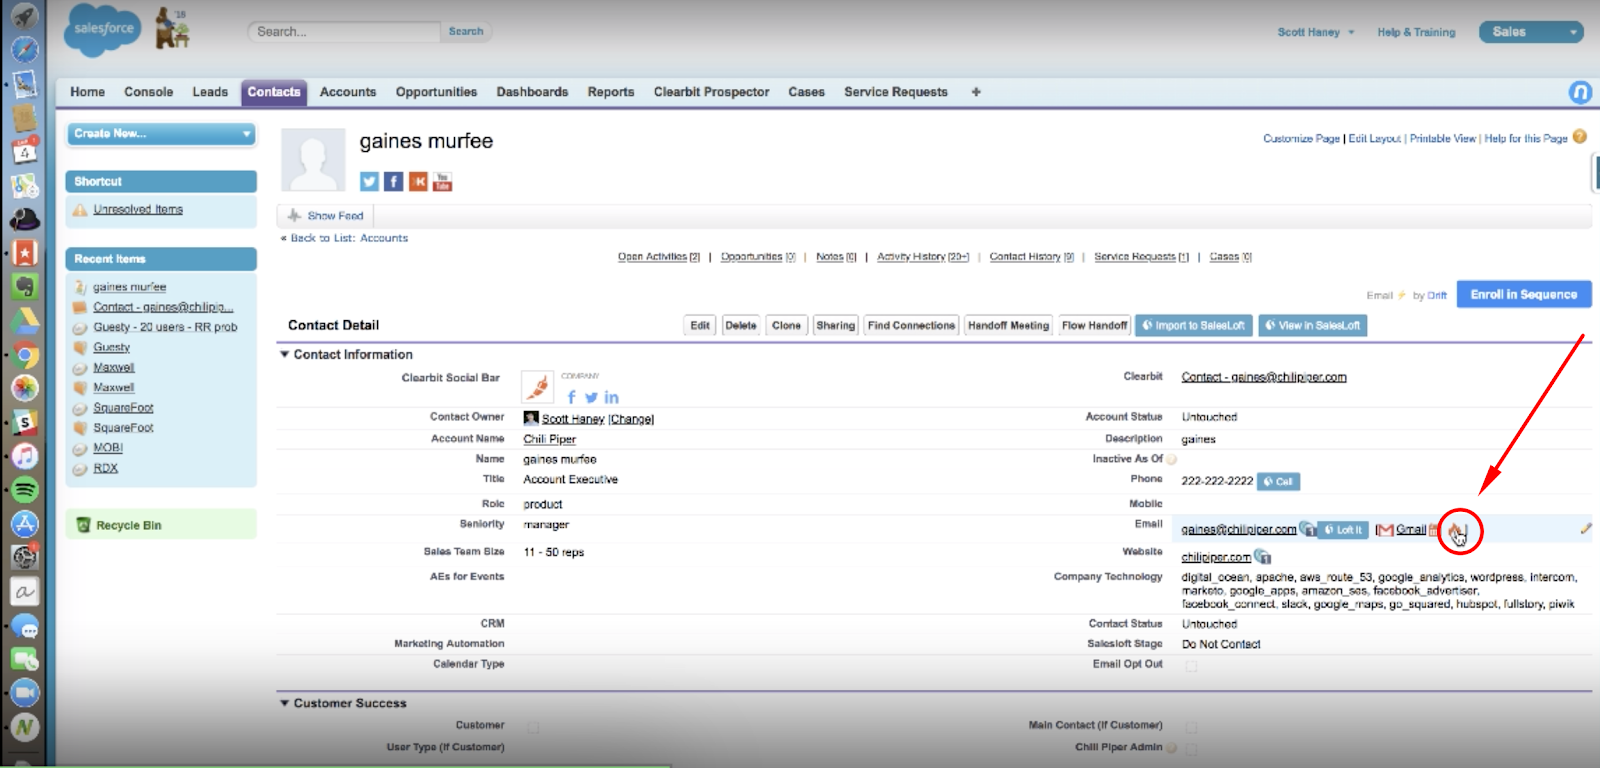1600x768 pixels.
Task: Collapse the Customer Success section
Action: [x=285, y=703]
